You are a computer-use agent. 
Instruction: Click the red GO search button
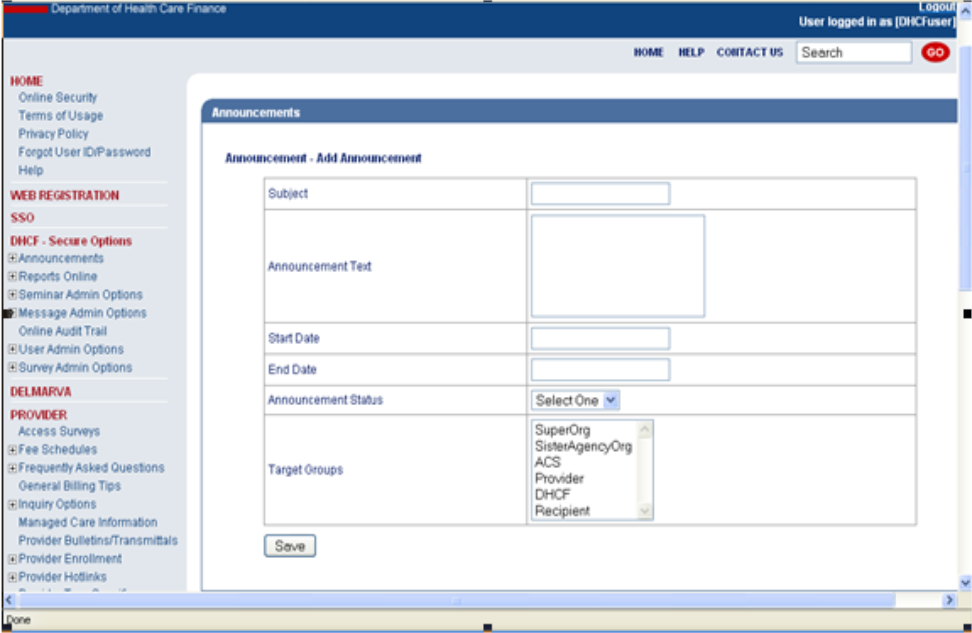(x=935, y=53)
